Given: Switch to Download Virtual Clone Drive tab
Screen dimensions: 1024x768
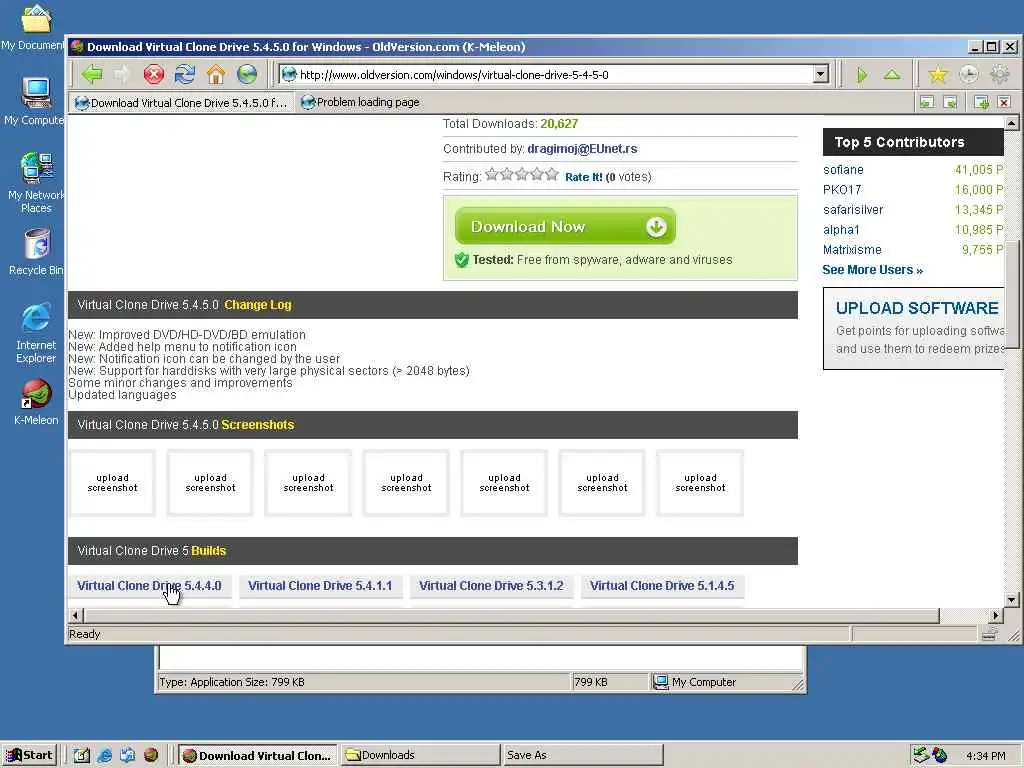Looking at the screenshot, I should tap(181, 103).
